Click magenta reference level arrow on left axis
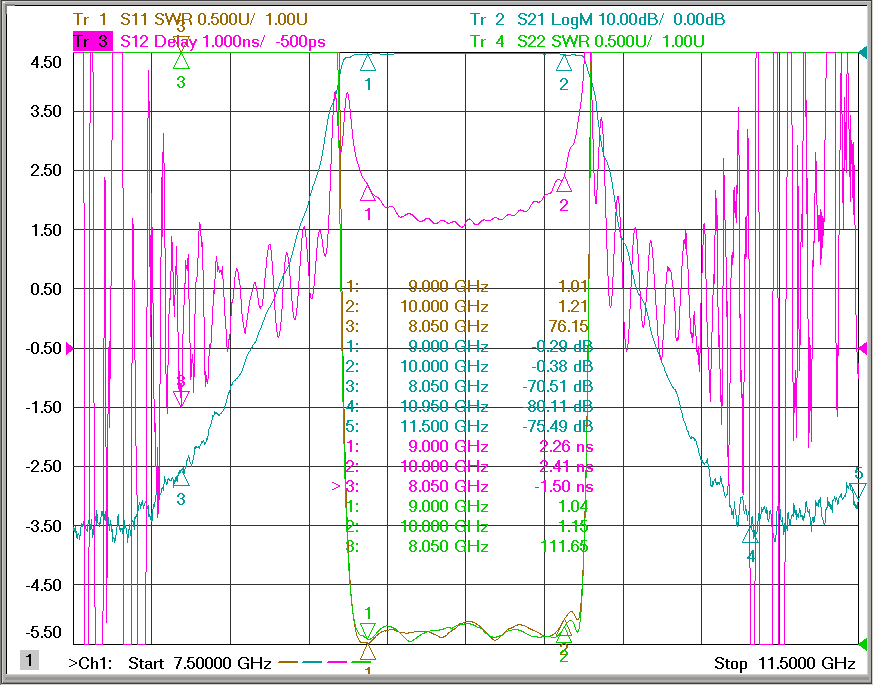 point(70,349)
